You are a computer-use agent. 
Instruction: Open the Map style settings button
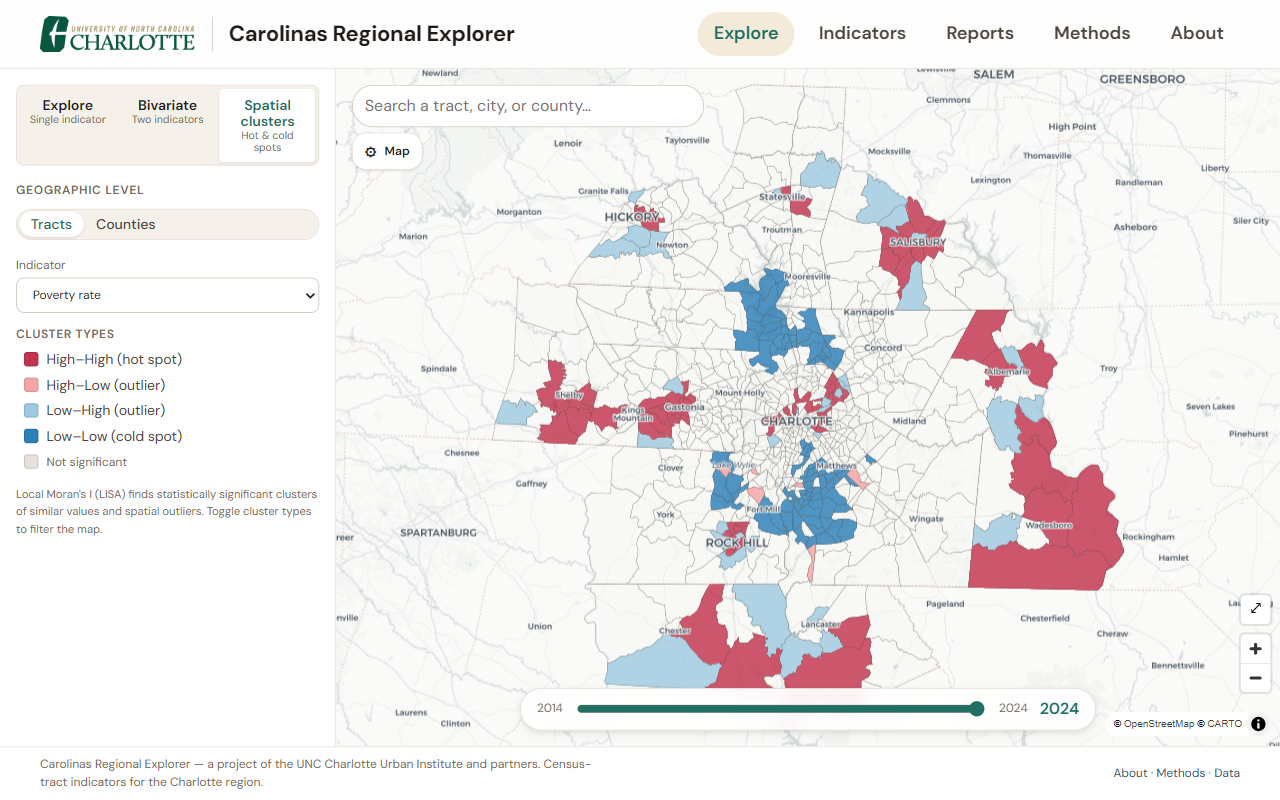[387, 152]
